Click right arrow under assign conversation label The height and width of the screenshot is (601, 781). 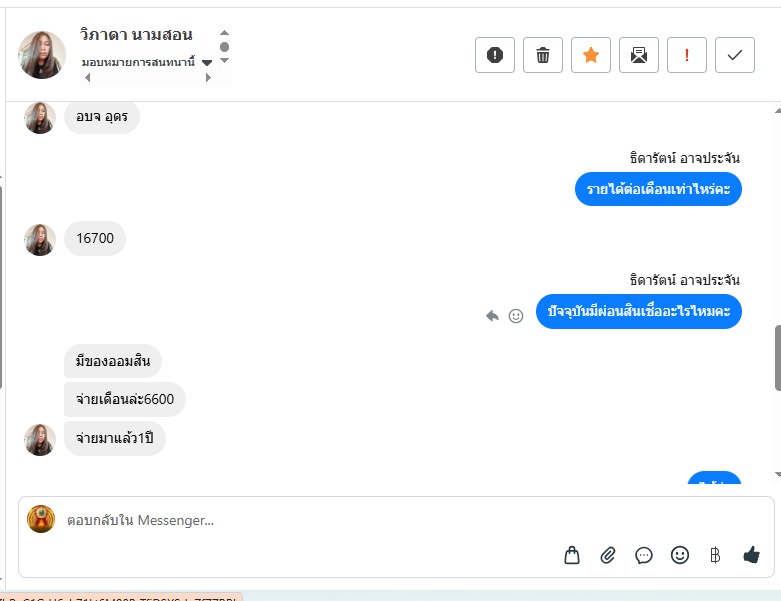pos(208,78)
